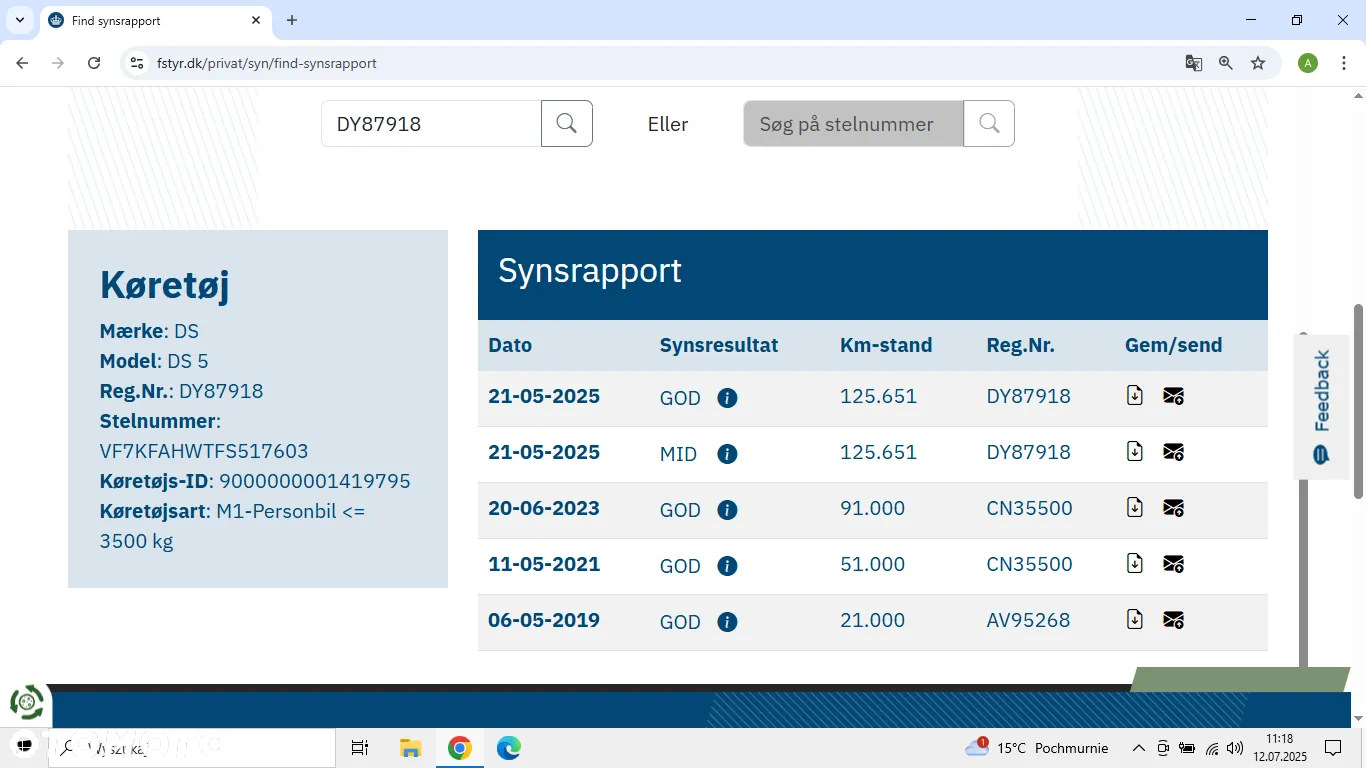
Task: Open new browser tab
Action: [292, 20]
